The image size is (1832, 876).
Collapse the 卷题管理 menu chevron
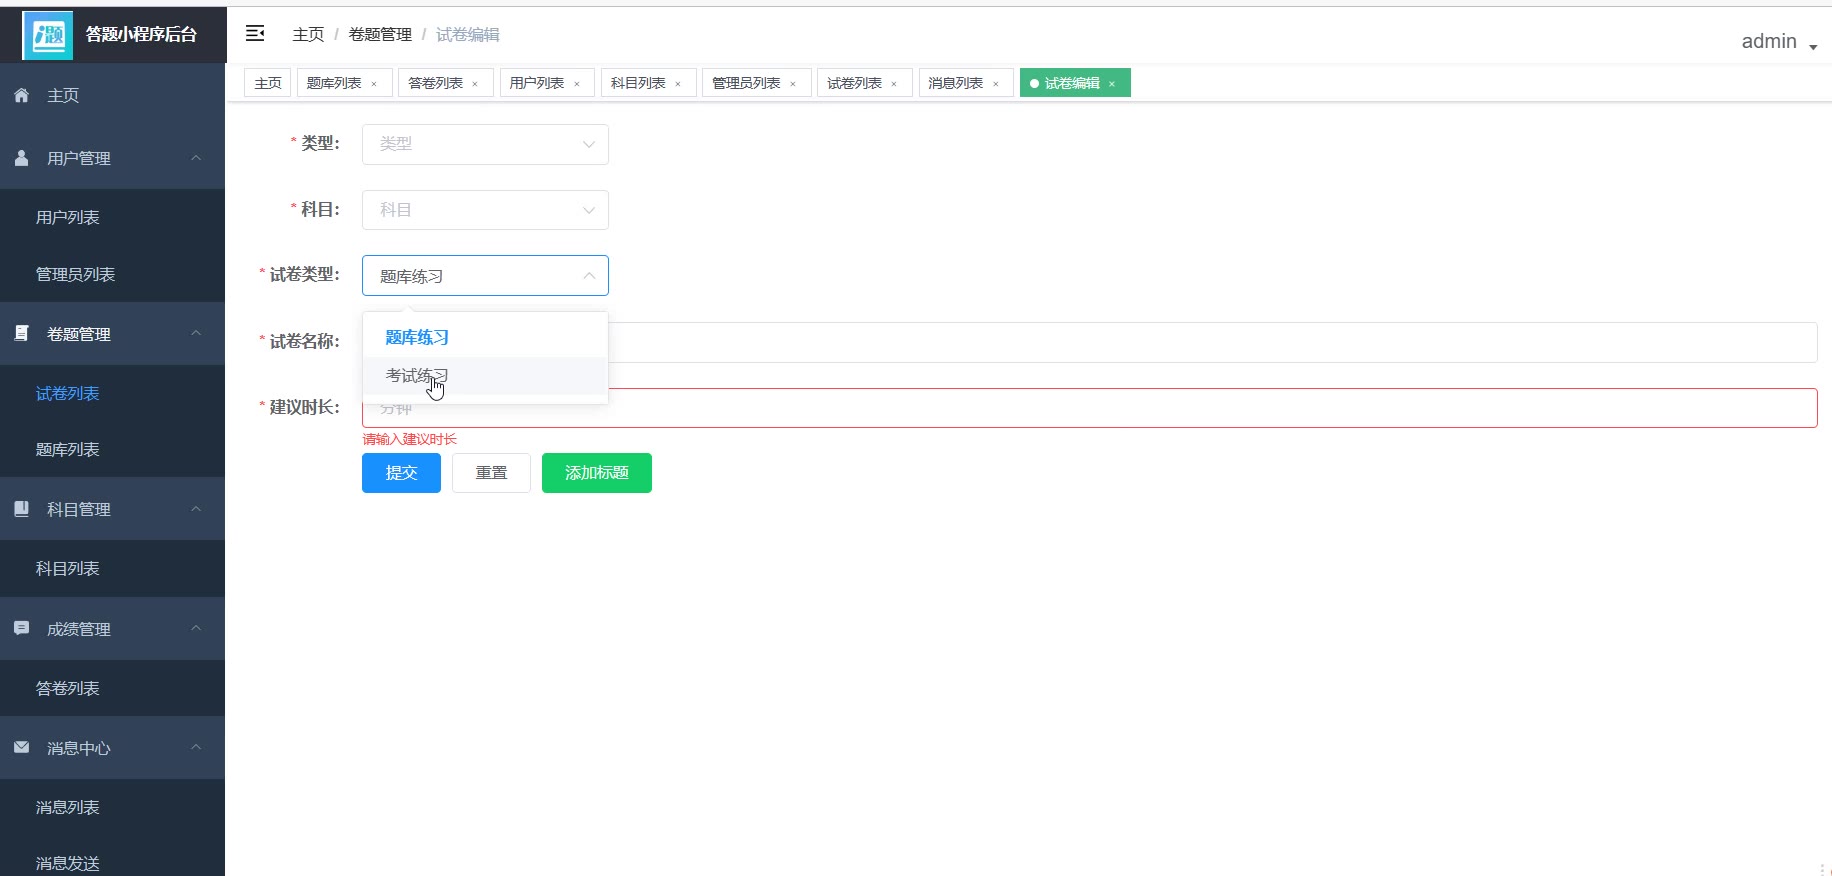(196, 333)
